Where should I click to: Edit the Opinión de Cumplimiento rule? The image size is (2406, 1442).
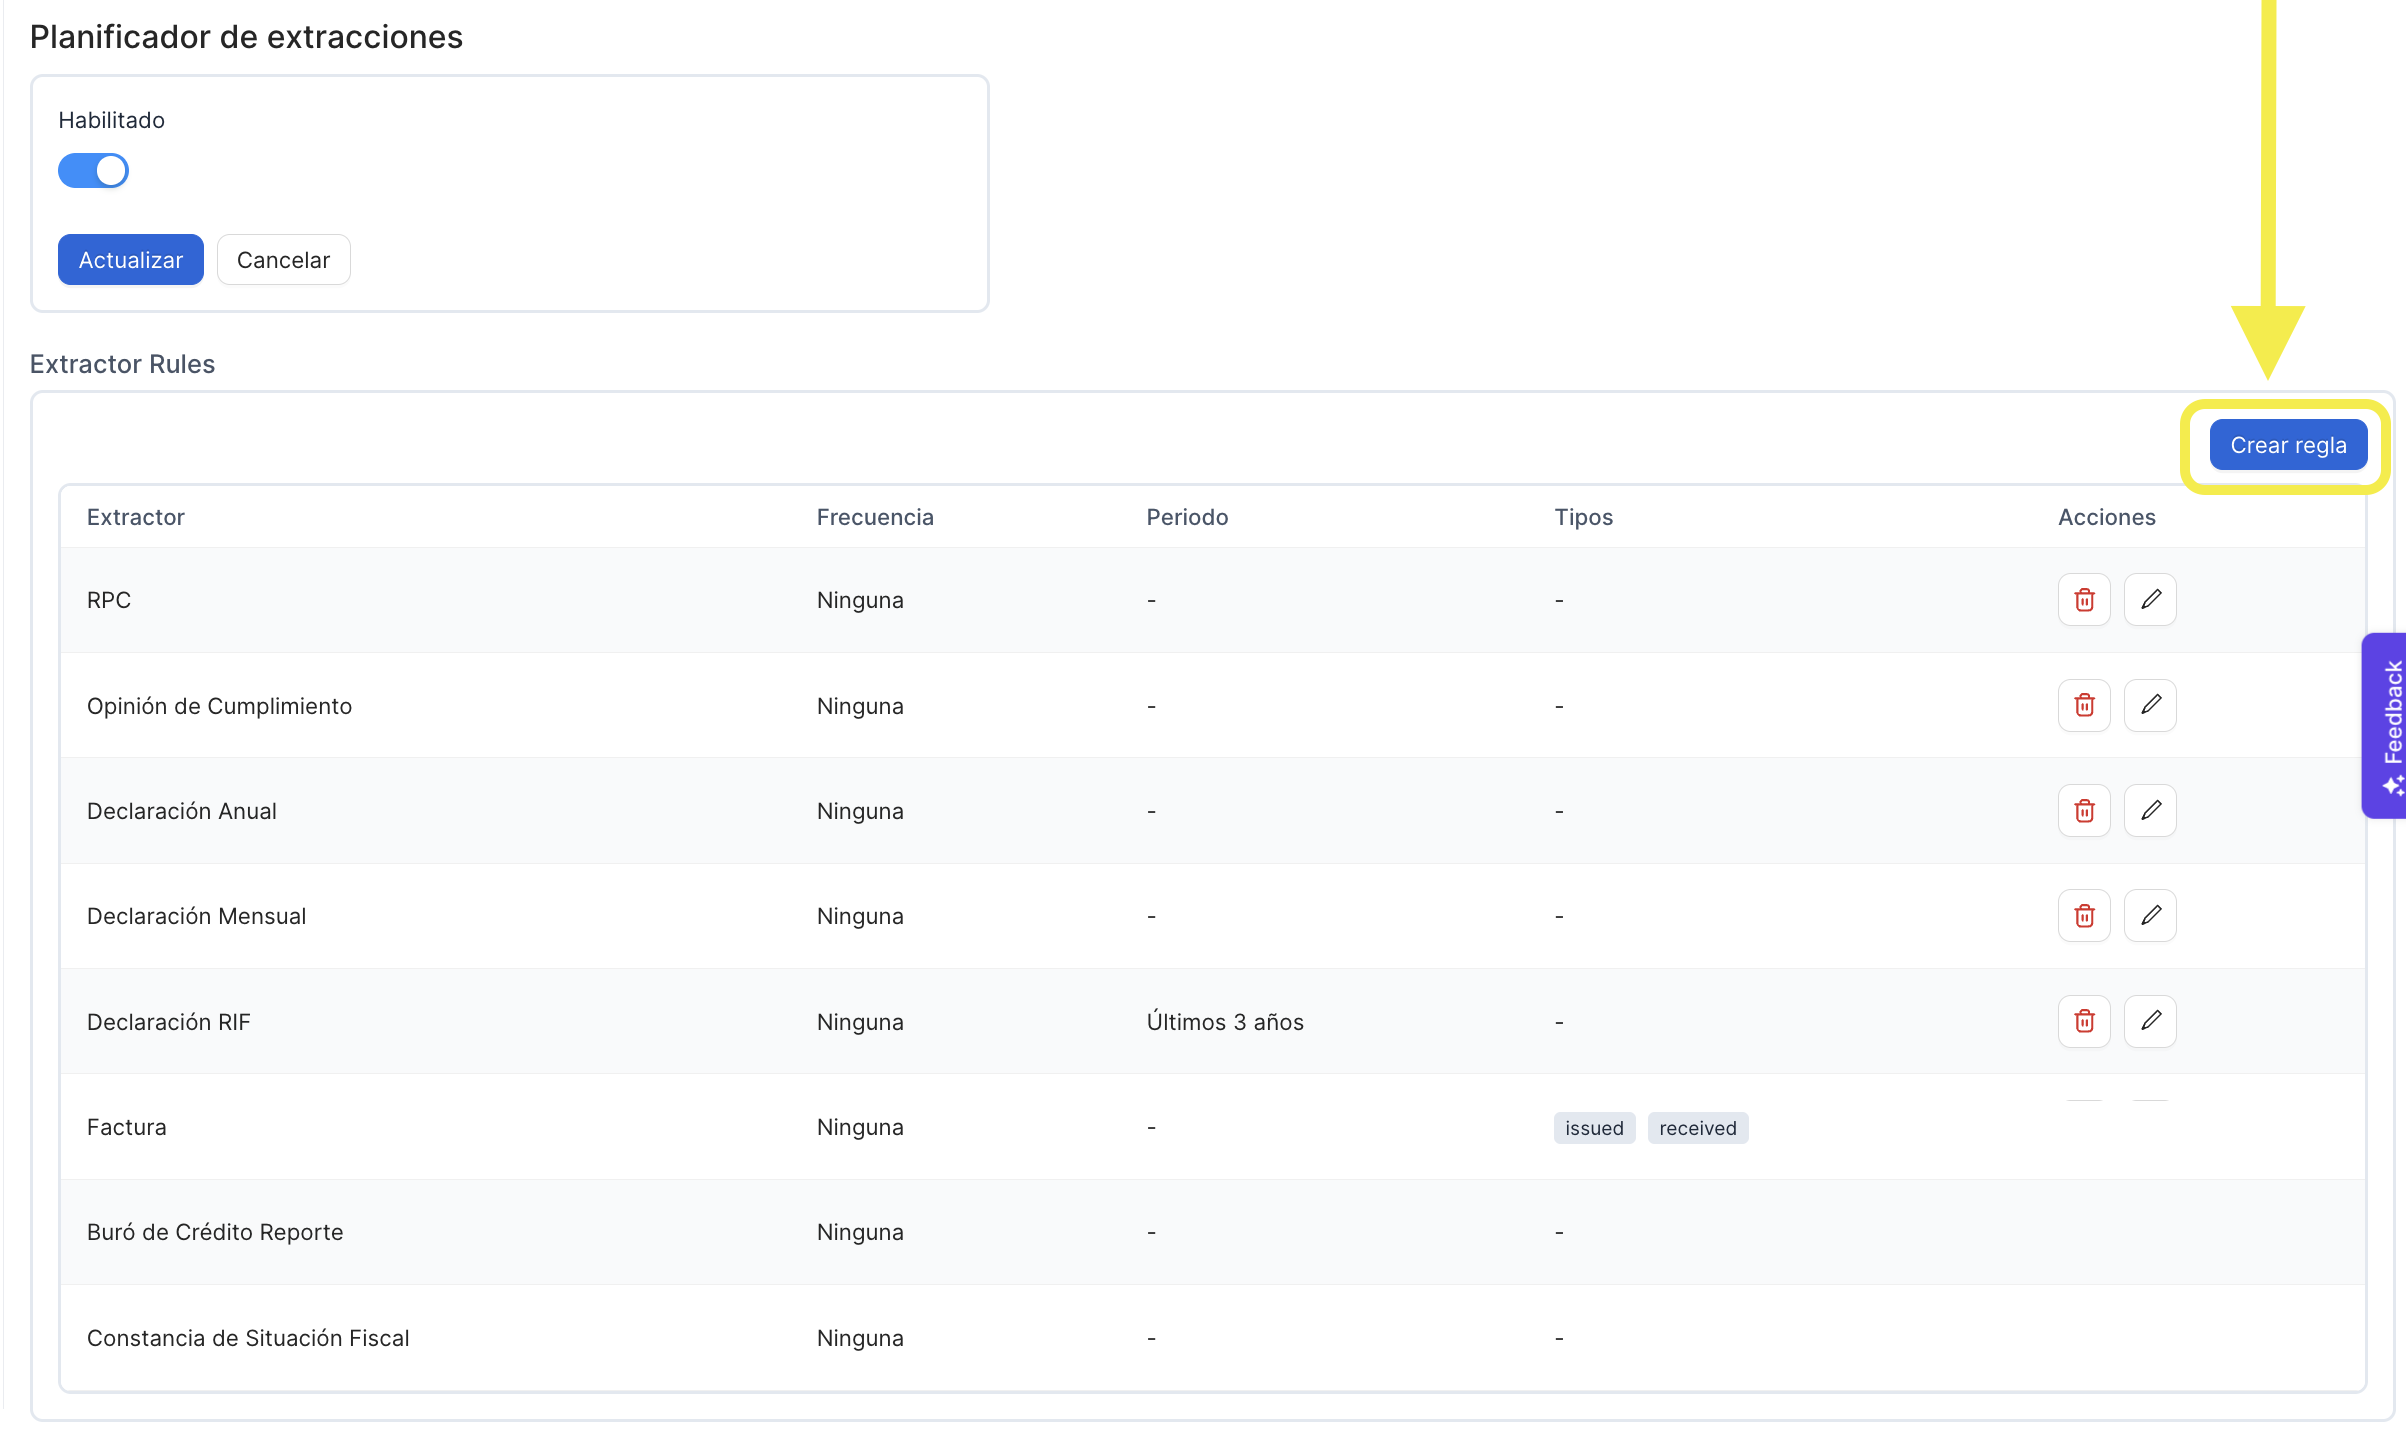[2150, 706]
